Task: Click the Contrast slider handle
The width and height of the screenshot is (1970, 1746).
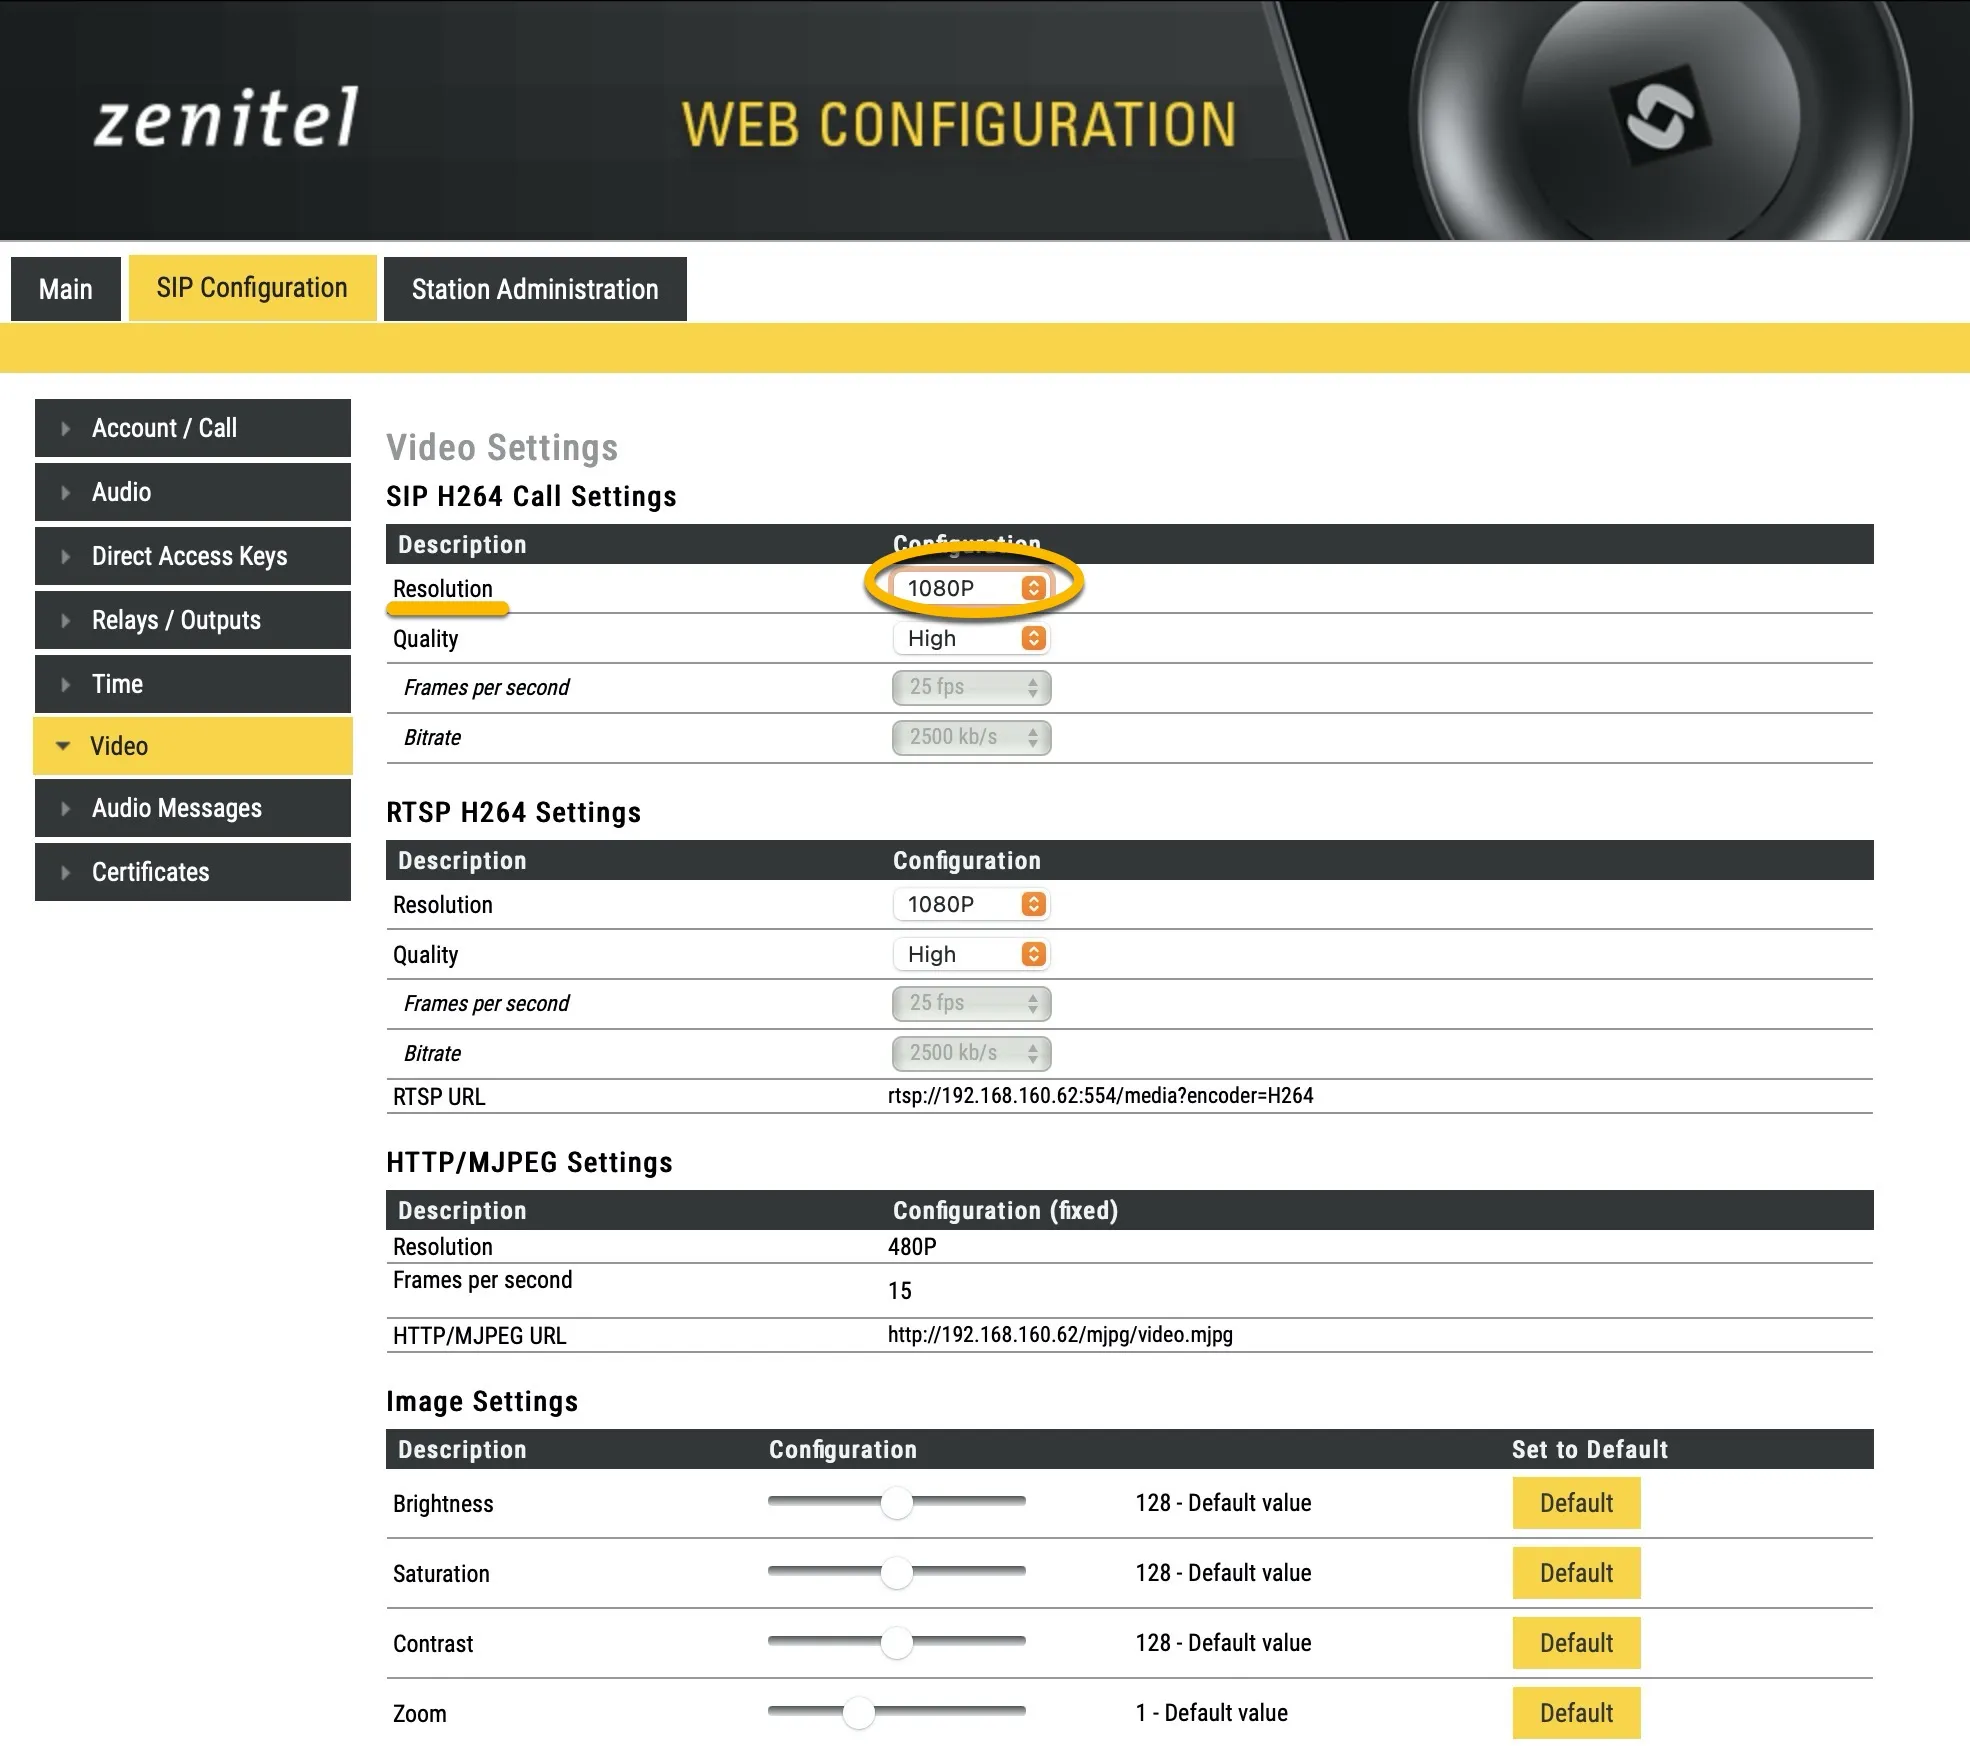Action: (x=897, y=1642)
